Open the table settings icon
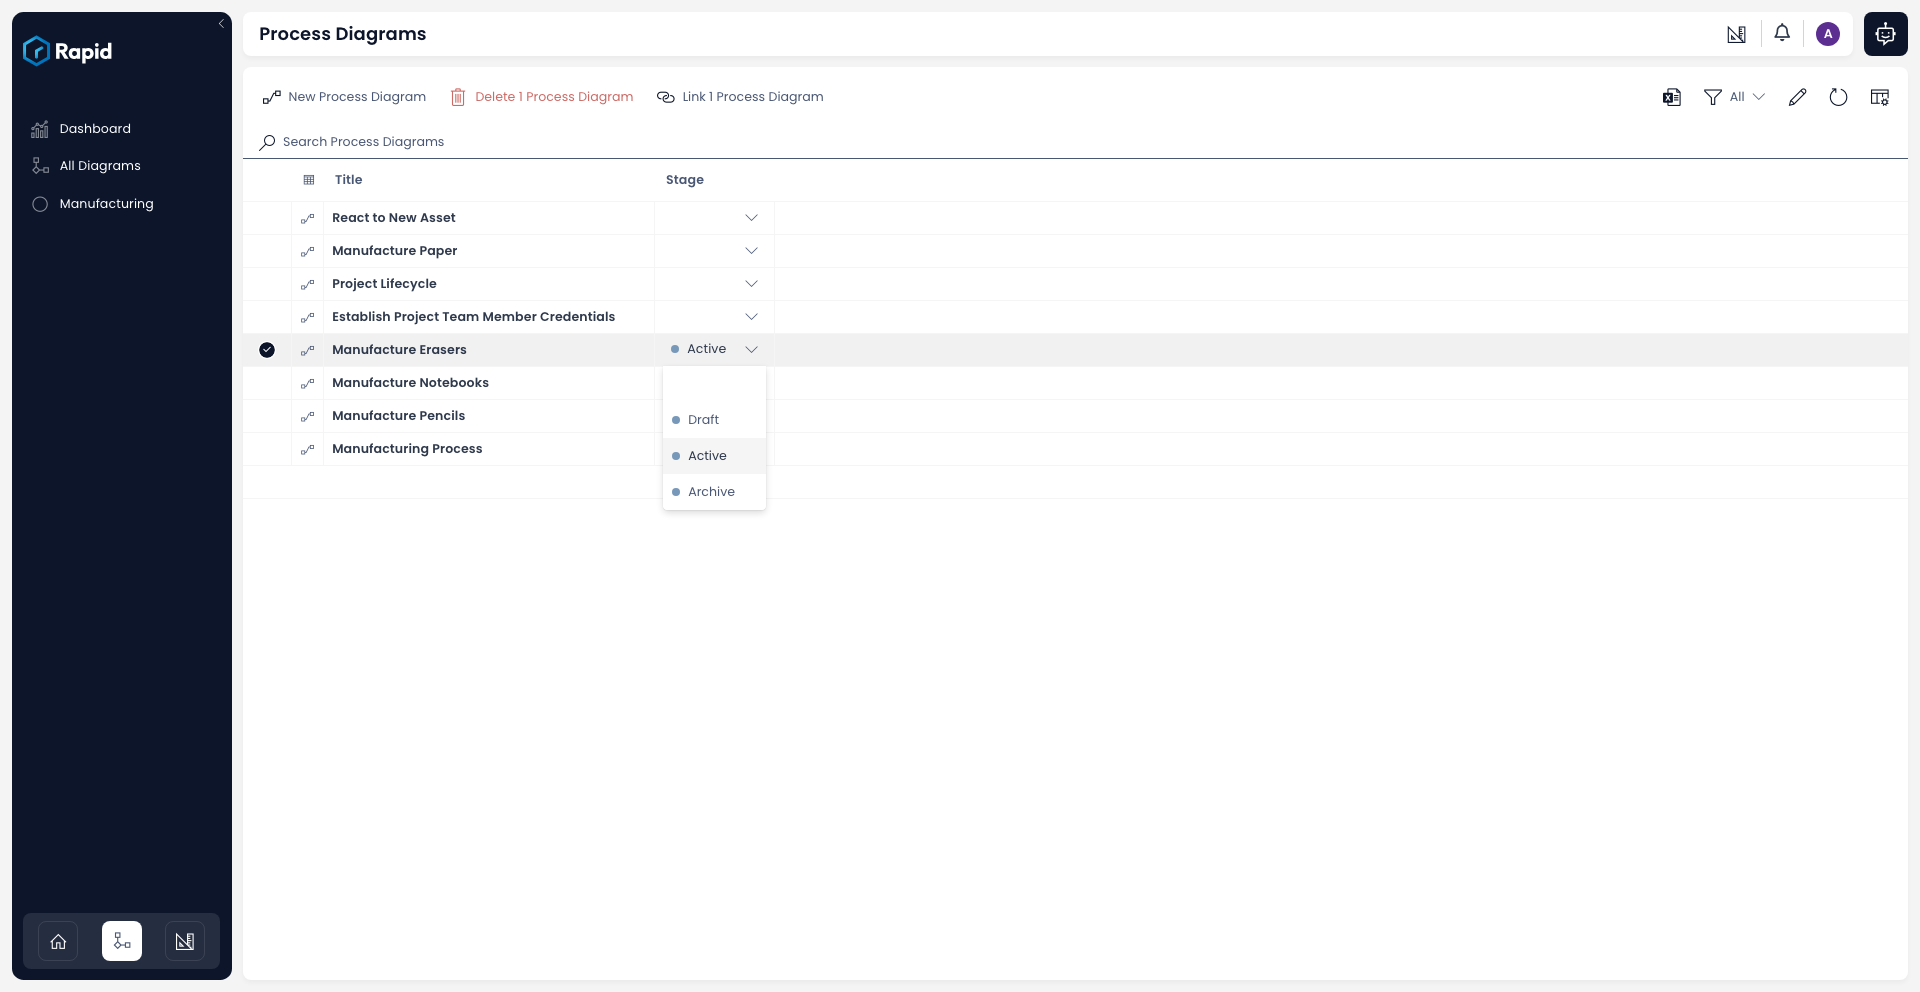Viewport: 1920px width, 992px height. point(1879,96)
